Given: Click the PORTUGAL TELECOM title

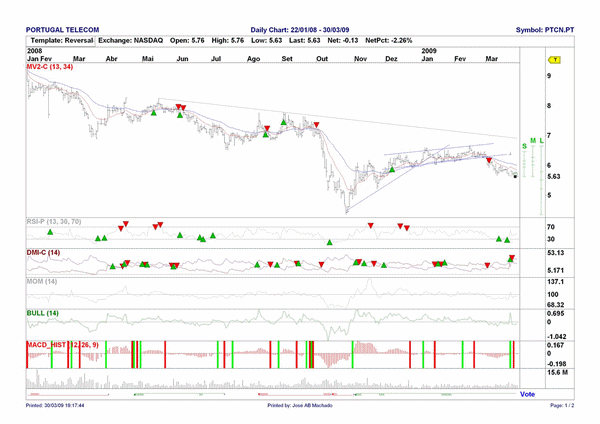Looking at the screenshot, I should (x=62, y=30).
